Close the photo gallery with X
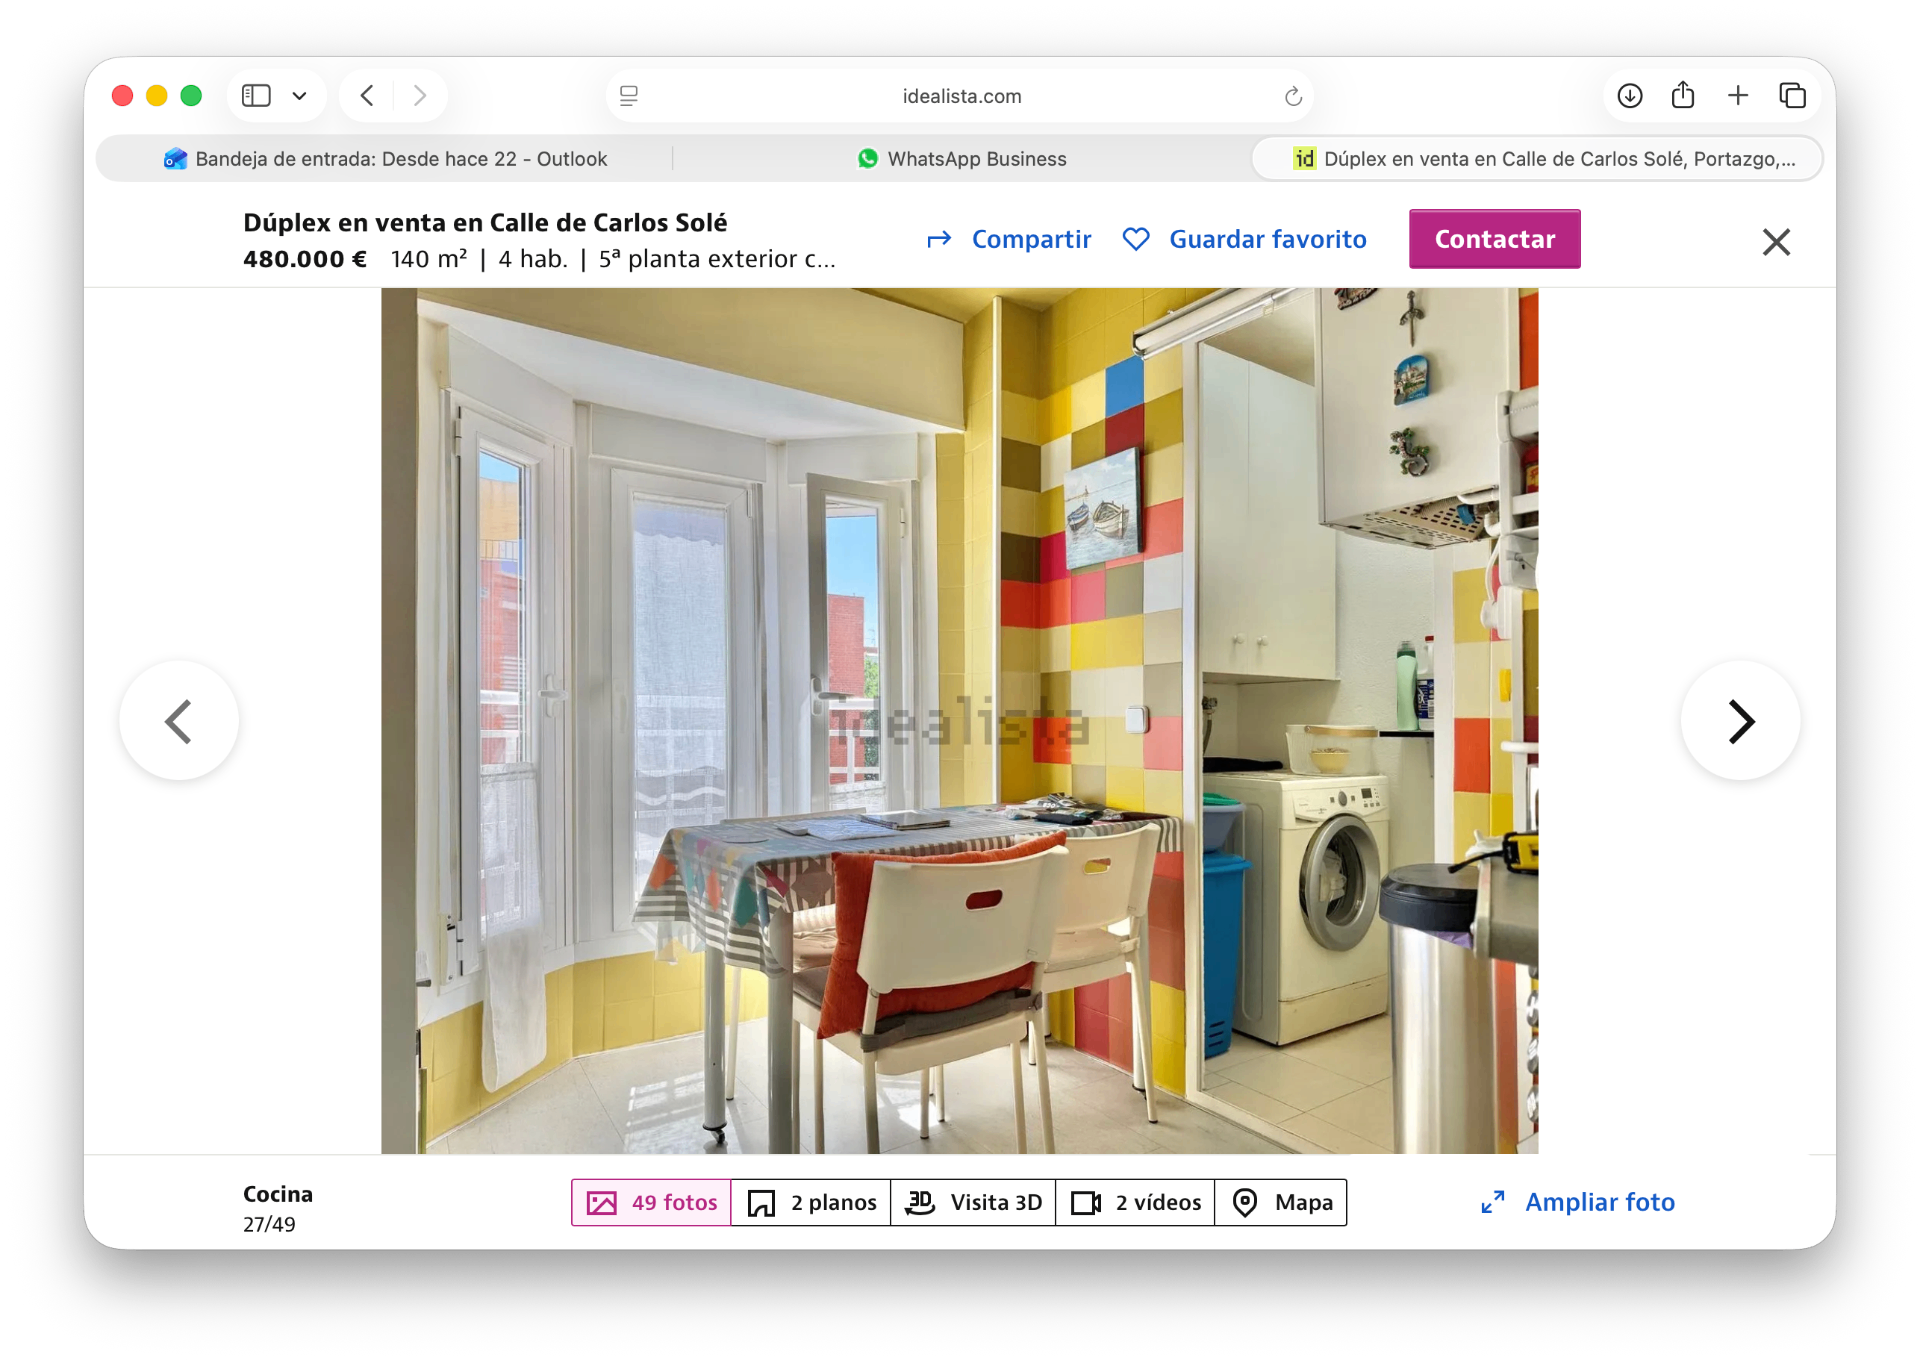 pos(1776,242)
